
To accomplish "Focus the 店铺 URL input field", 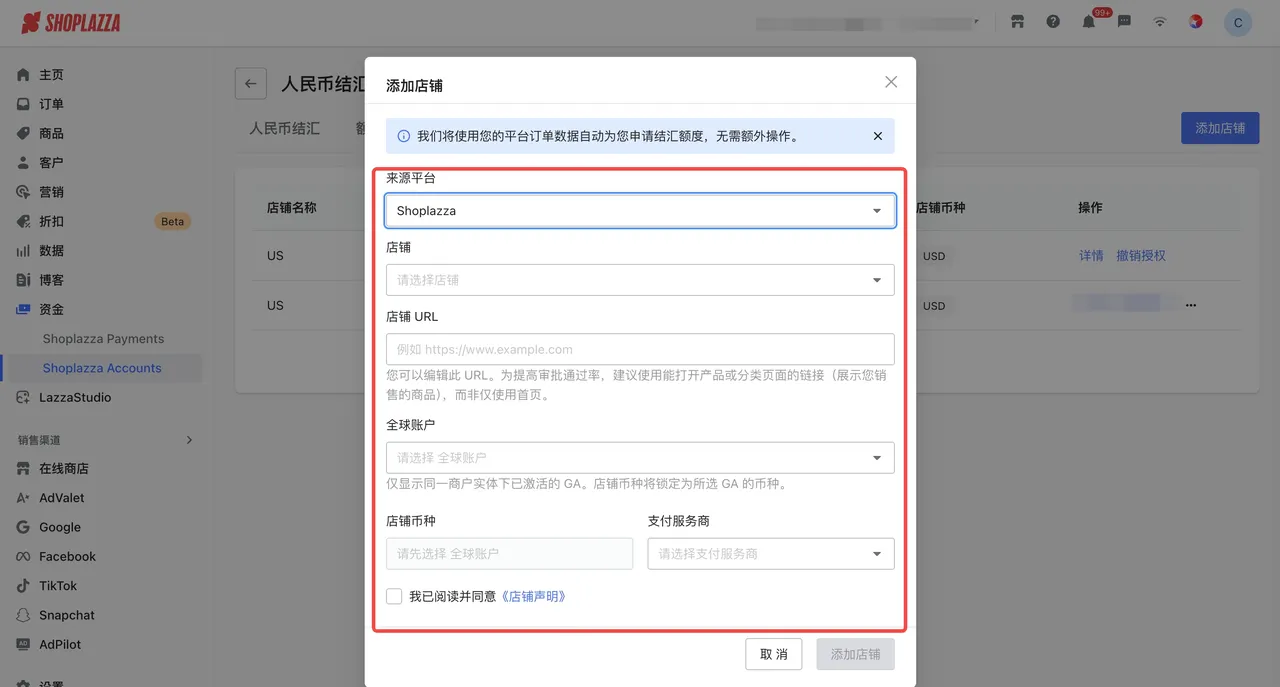I will tap(640, 349).
